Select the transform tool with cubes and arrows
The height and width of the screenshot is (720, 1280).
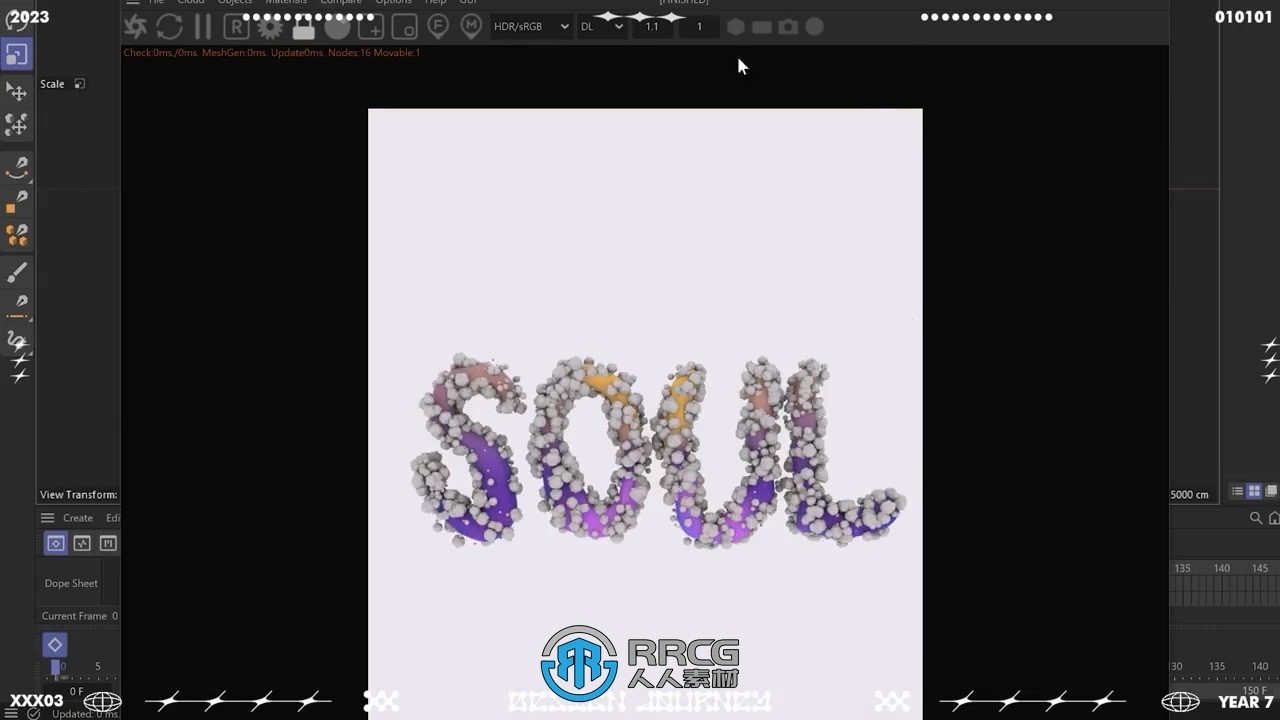17,124
